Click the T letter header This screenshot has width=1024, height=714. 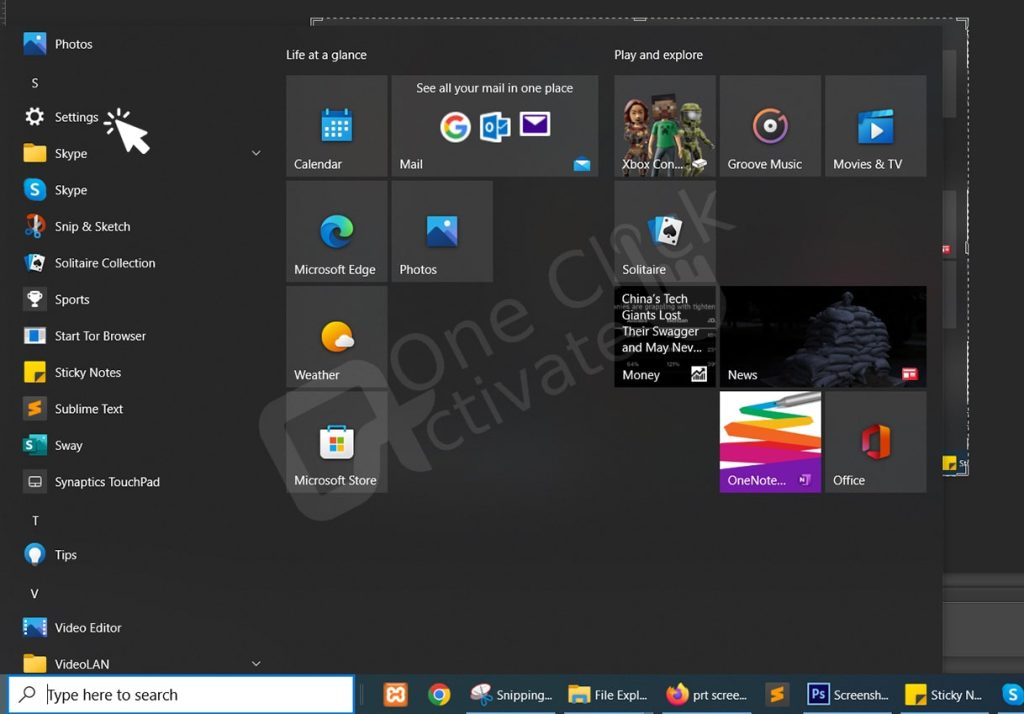click(x=35, y=521)
